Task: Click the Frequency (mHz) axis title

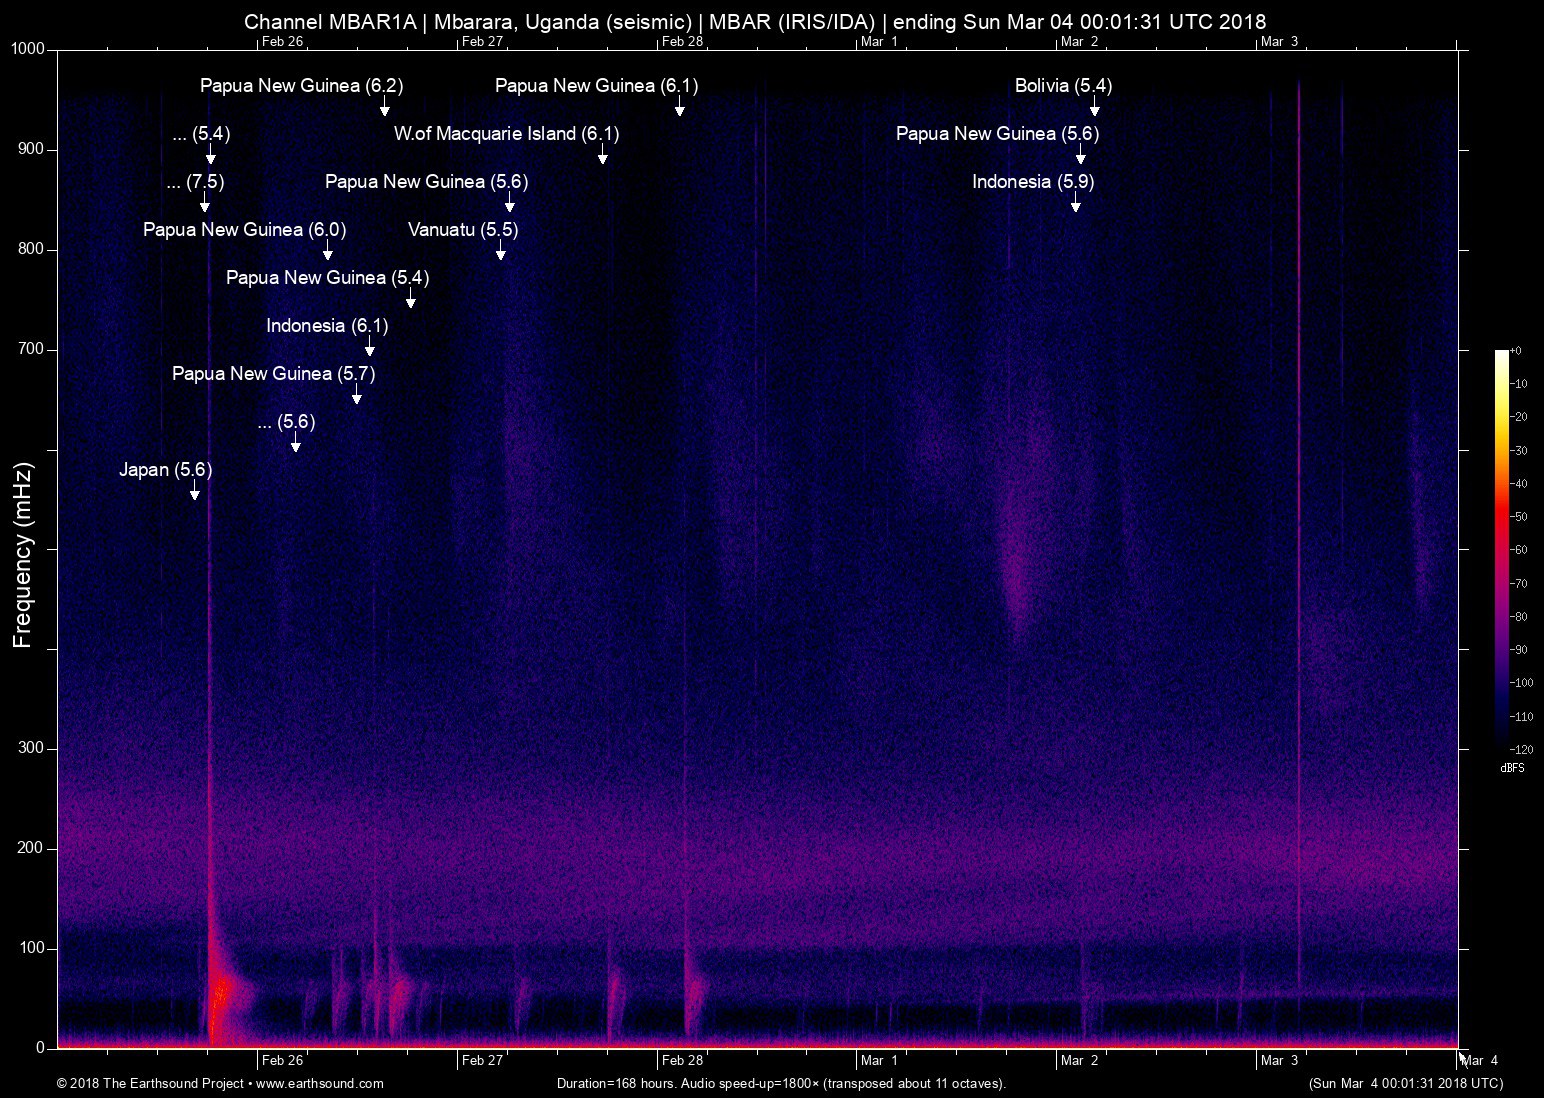Action: 23,555
